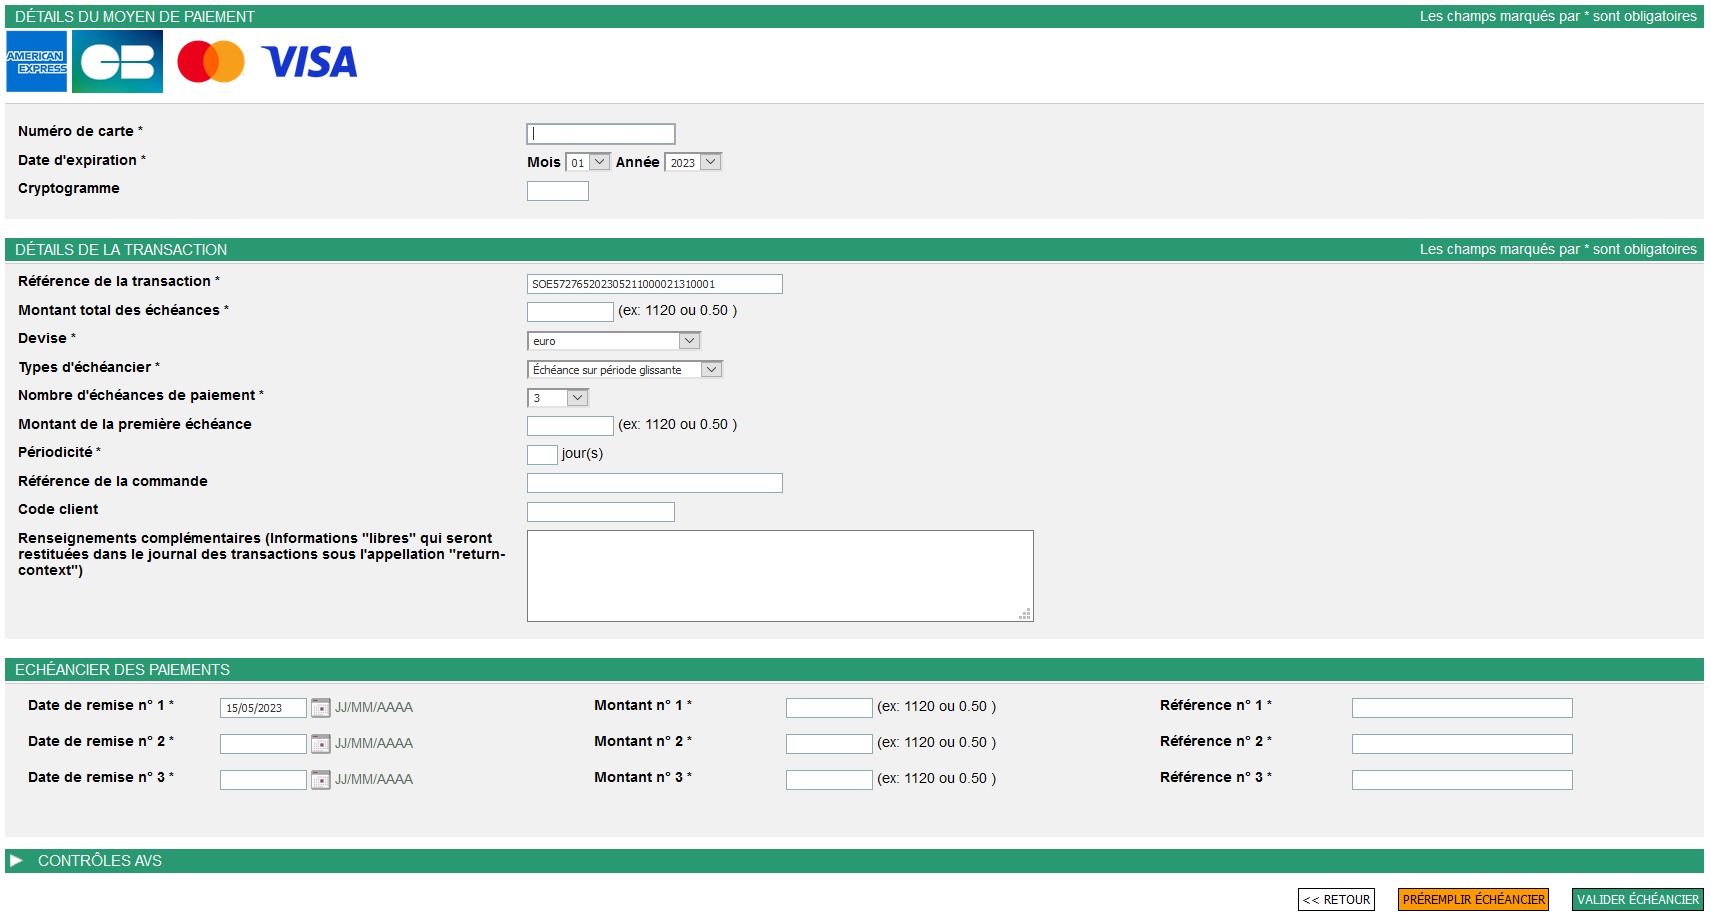Open the Devise currency dropdown
Screen dimensions: 1711x920
[614, 341]
